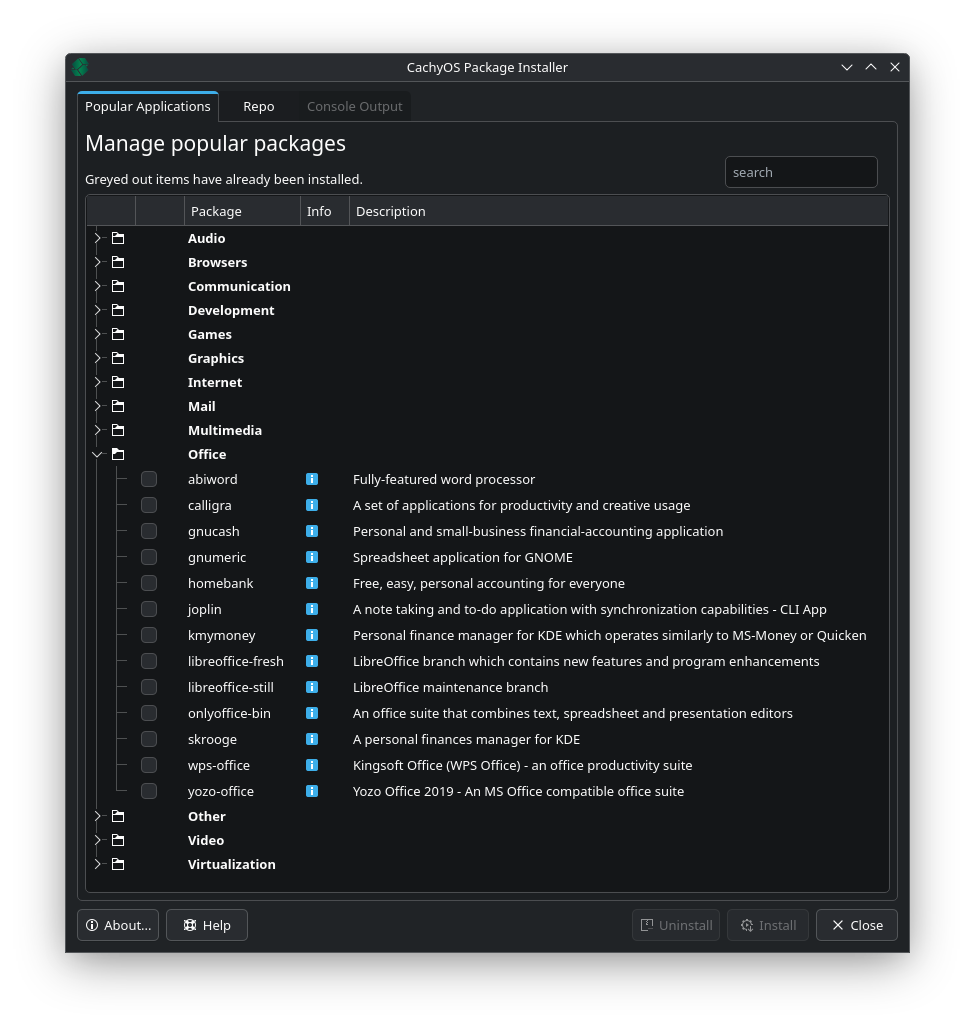Enable the kmymoney checkbox
Viewport: 975px width, 1030px height.
point(149,635)
